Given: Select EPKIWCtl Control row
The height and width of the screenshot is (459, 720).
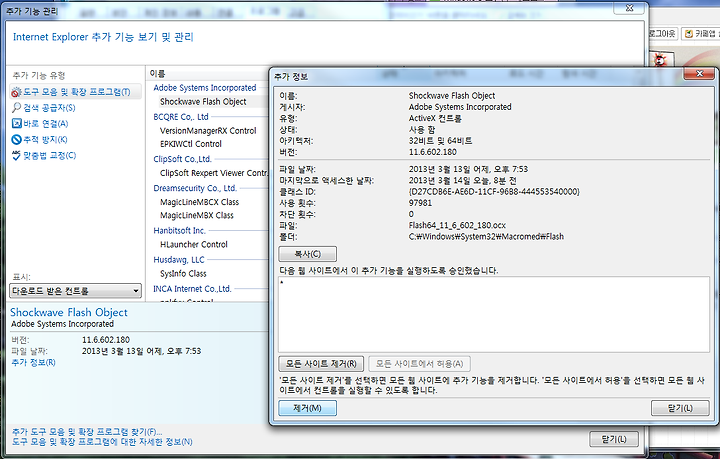Looking at the screenshot, I should [191, 144].
